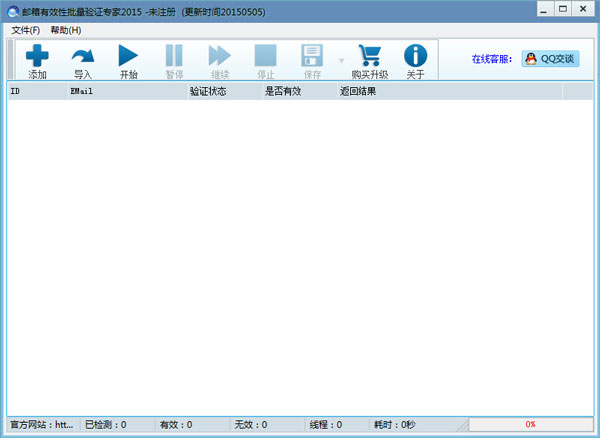The image size is (600, 438).
Task: Click the QQ交谈 chat button
Action: click(x=550, y=59)
